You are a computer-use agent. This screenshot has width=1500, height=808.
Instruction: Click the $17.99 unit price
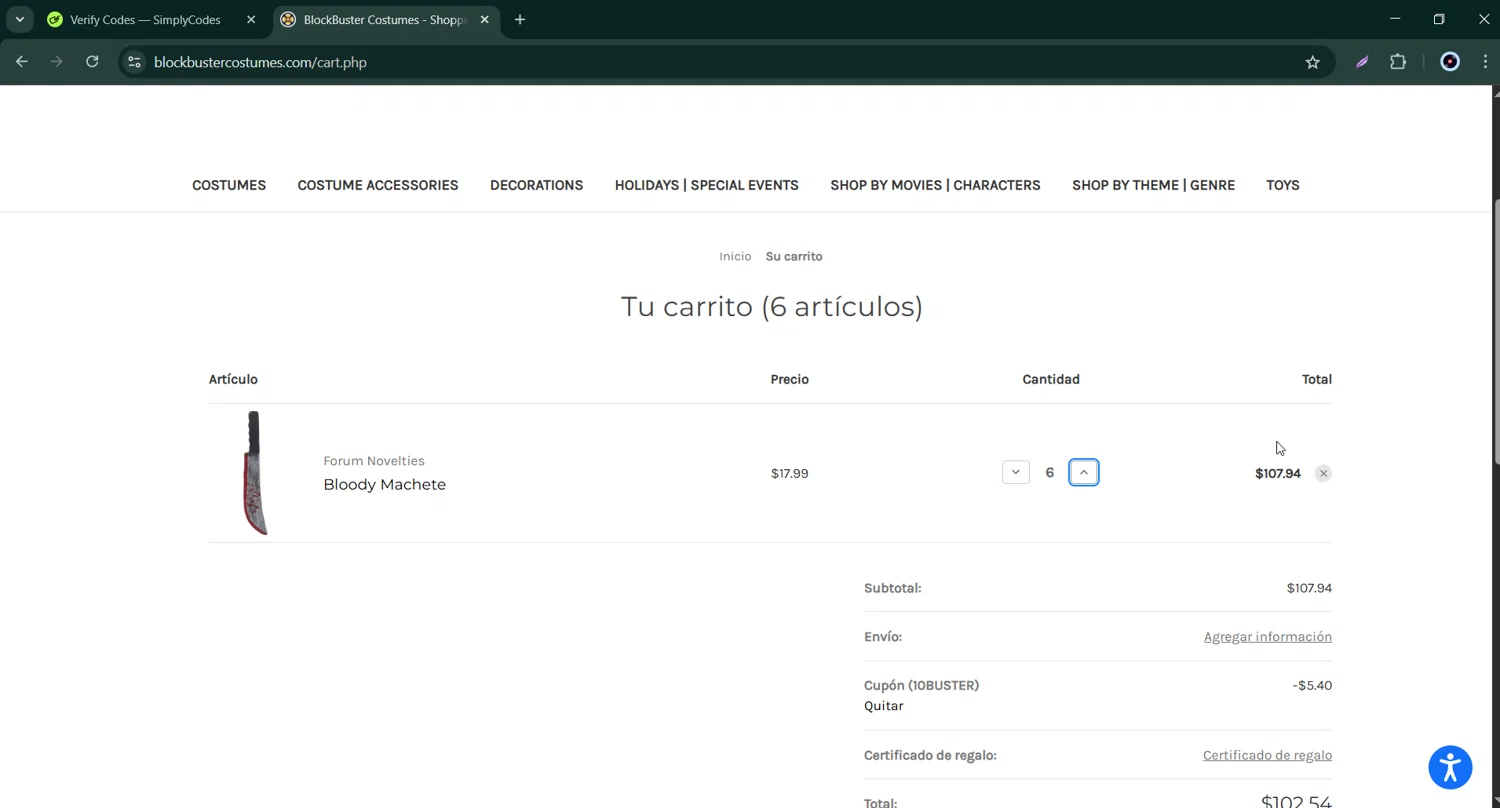(x=789, y=473)
